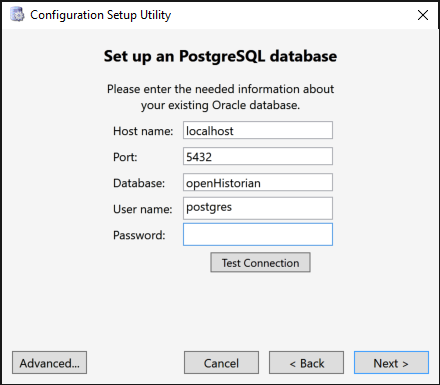Focus the Host name field containing localhost
This screenshot has height=385, width=440.
[258, 130]
